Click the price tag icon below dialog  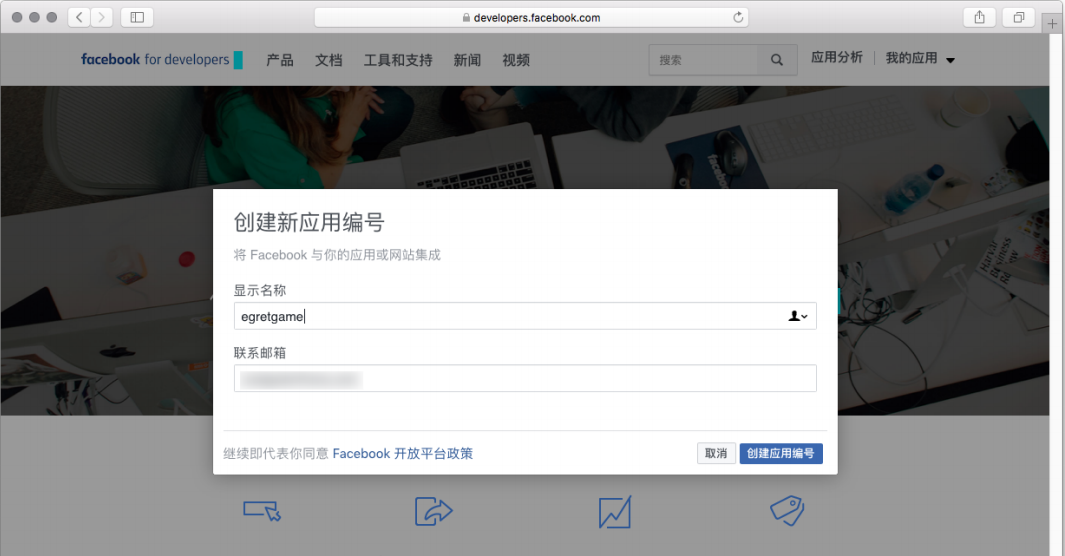click(x=787, y=511)
